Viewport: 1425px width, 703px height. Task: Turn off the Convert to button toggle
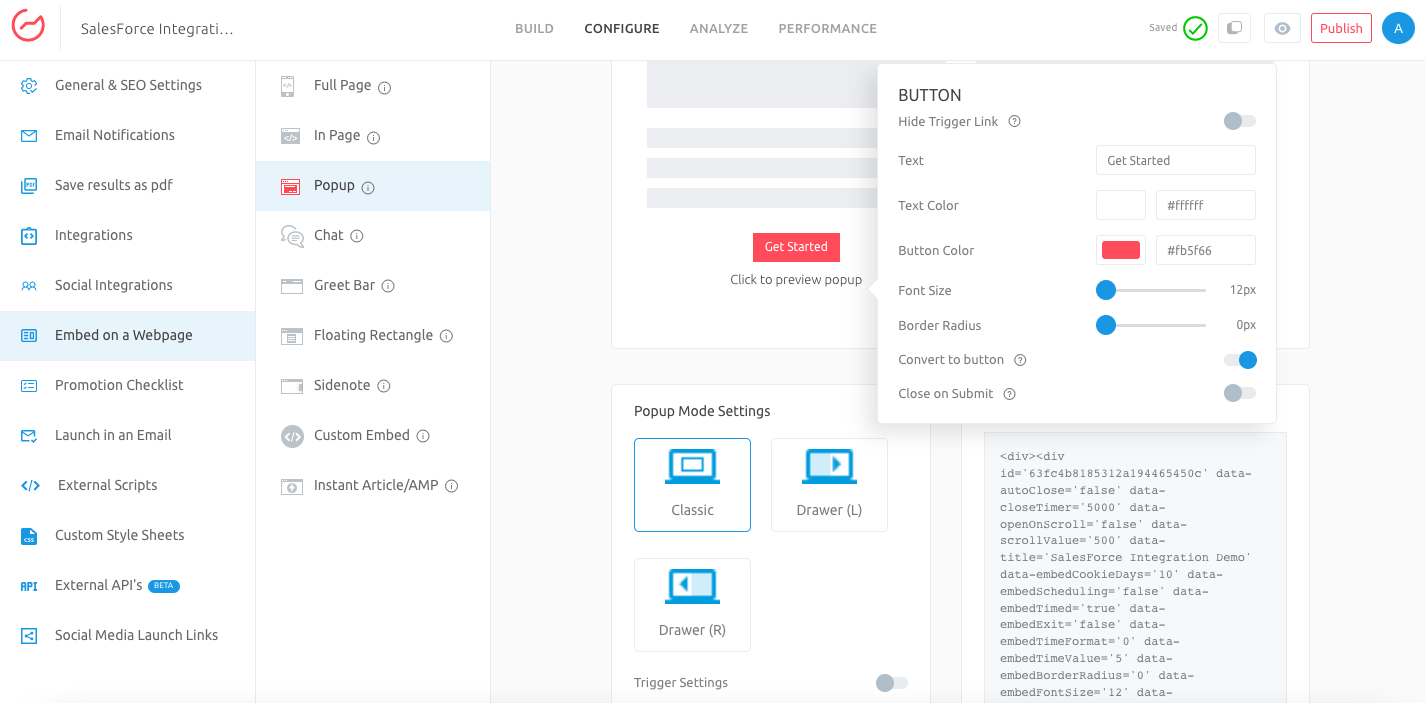point(1240,360)
